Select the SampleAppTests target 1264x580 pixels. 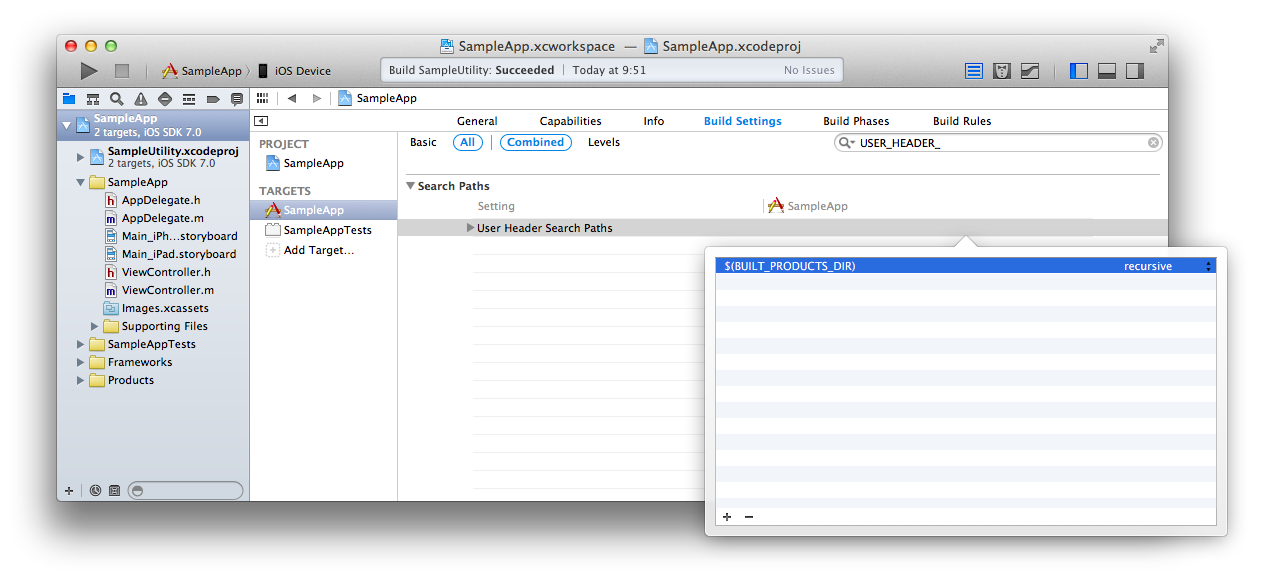point(327,230)
